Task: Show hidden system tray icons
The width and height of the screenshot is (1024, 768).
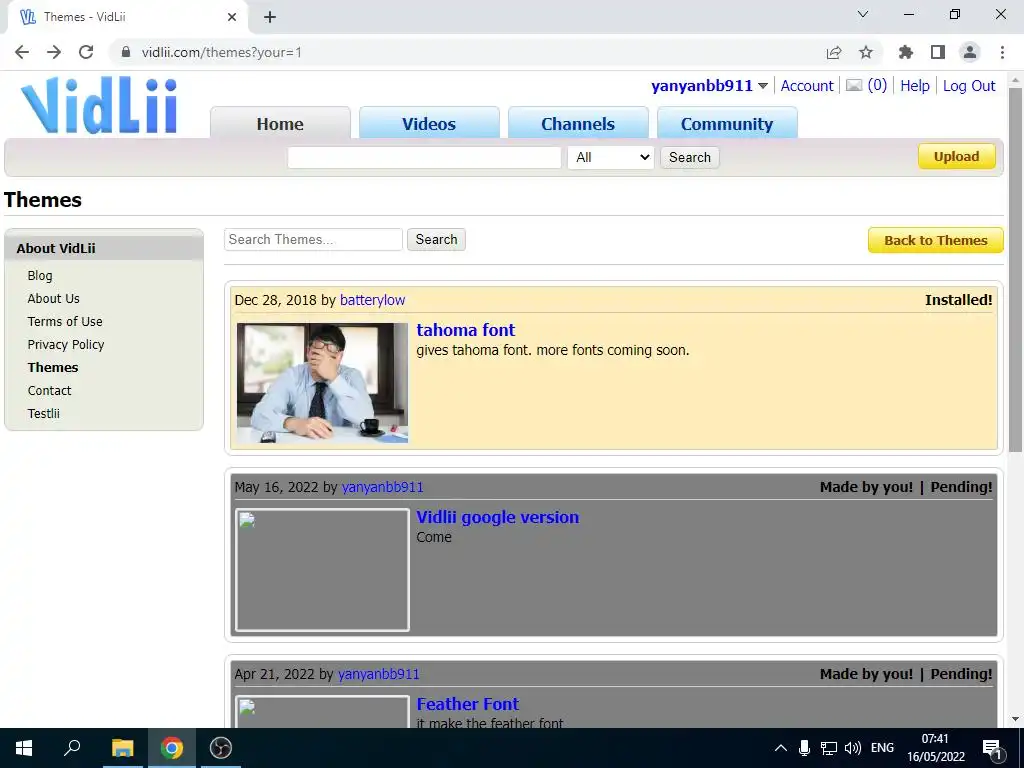Action: 780,748
